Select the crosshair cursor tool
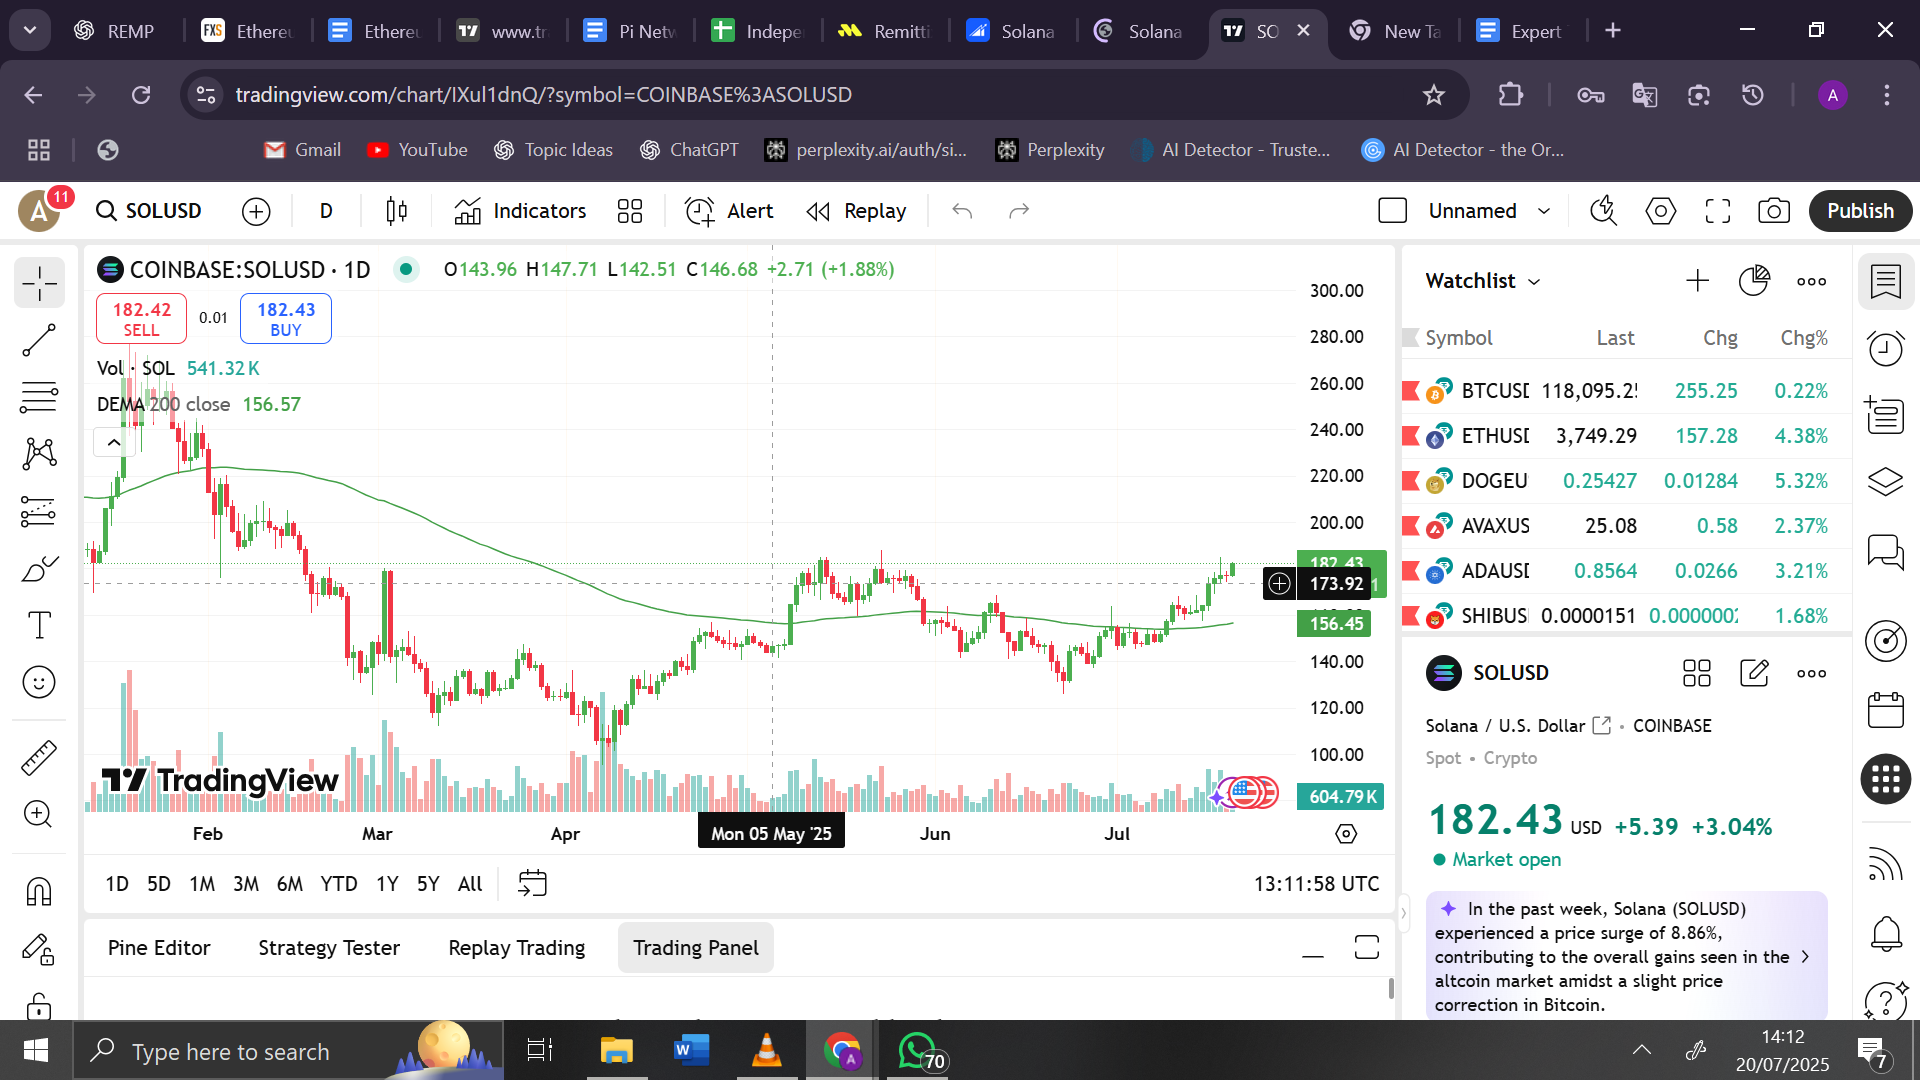The image size is (1920, 1080). pos(39,284)
